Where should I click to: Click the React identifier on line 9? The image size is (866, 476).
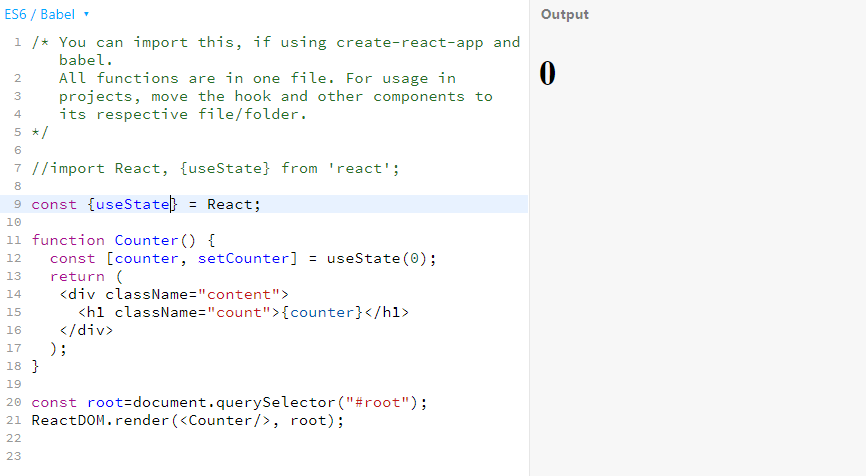(229, 204)
